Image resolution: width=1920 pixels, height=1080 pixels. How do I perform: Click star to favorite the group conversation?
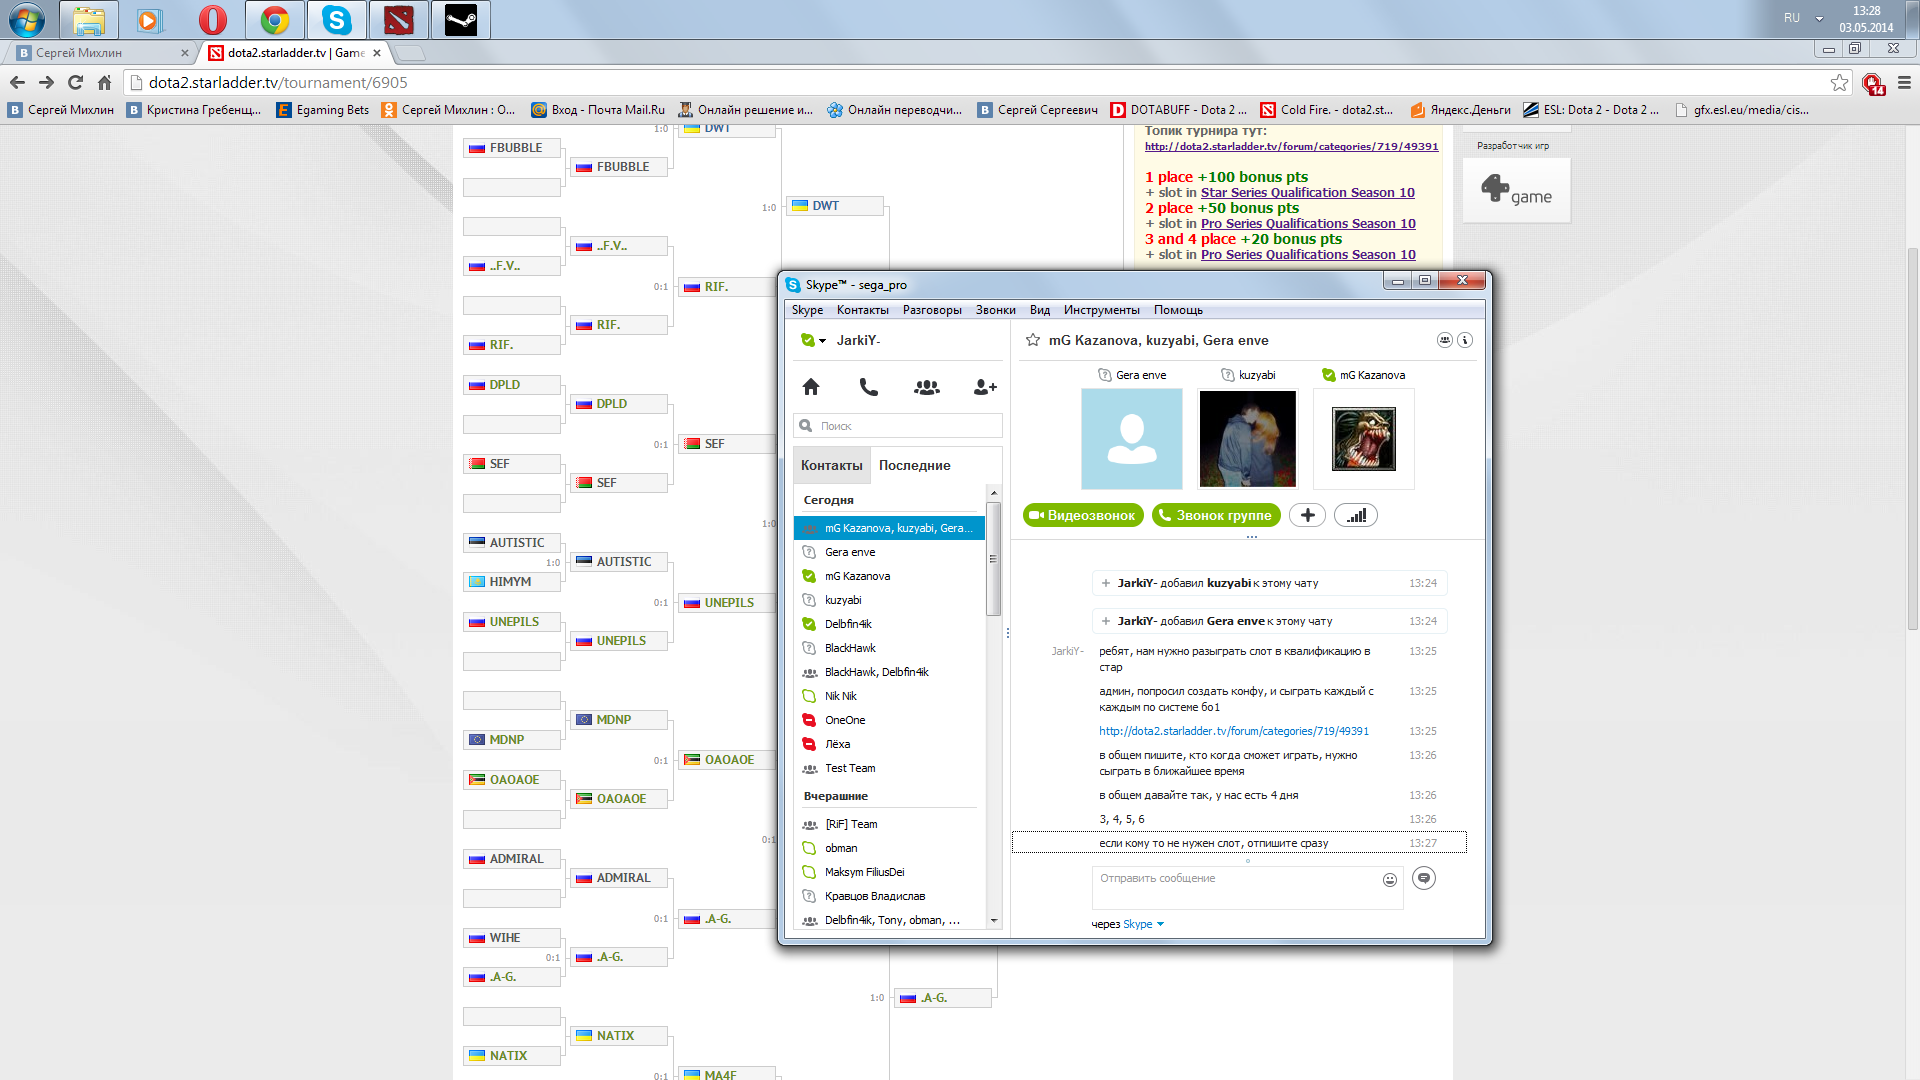1033,340
